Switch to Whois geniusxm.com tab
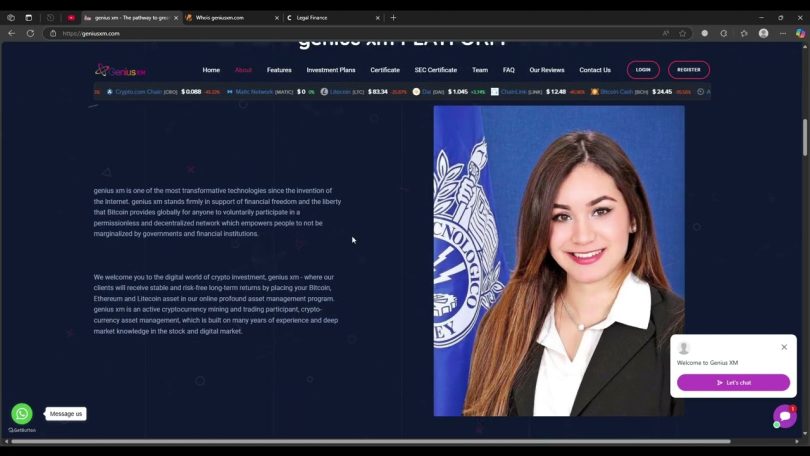 point(231,18)
